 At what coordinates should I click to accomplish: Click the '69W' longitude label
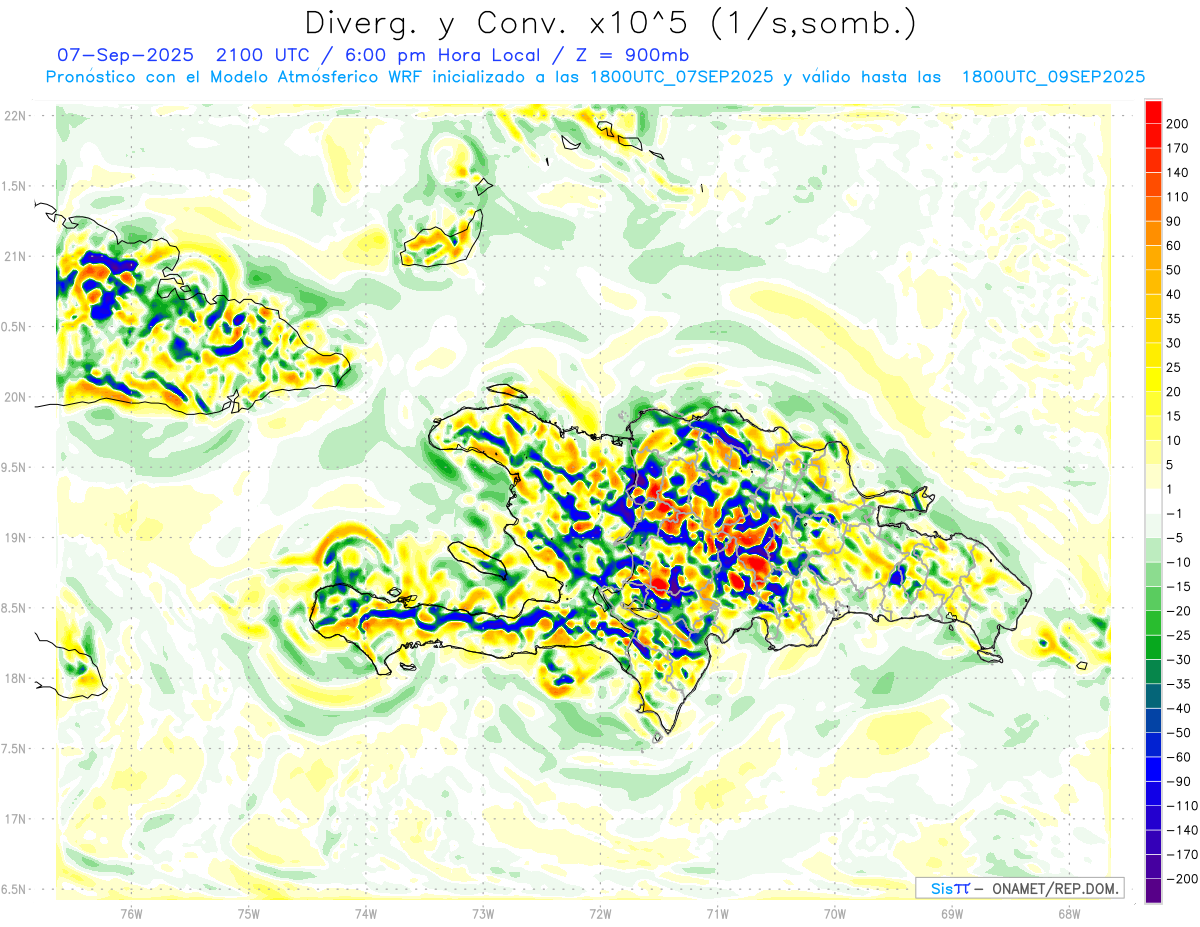tap(952, 914)
